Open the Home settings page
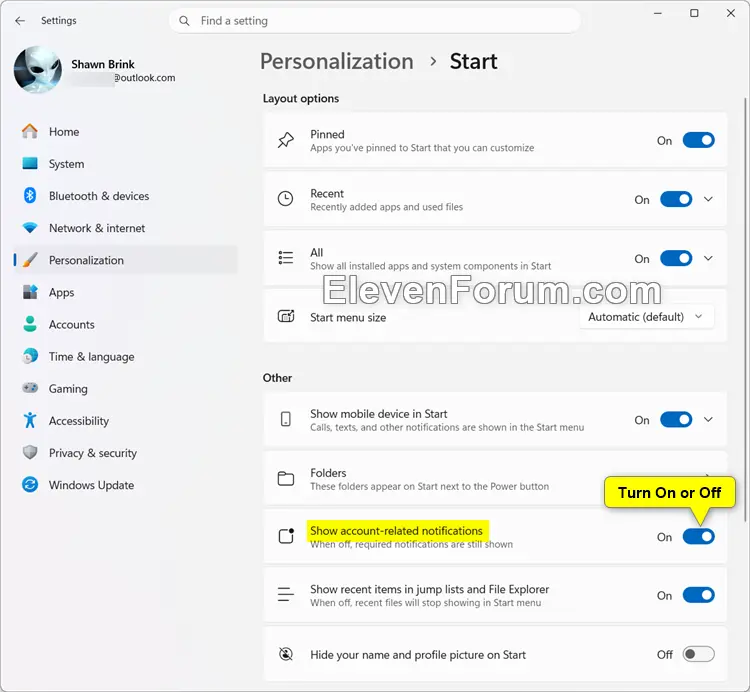This screenshot has width=750, height=692. [126, 132]
